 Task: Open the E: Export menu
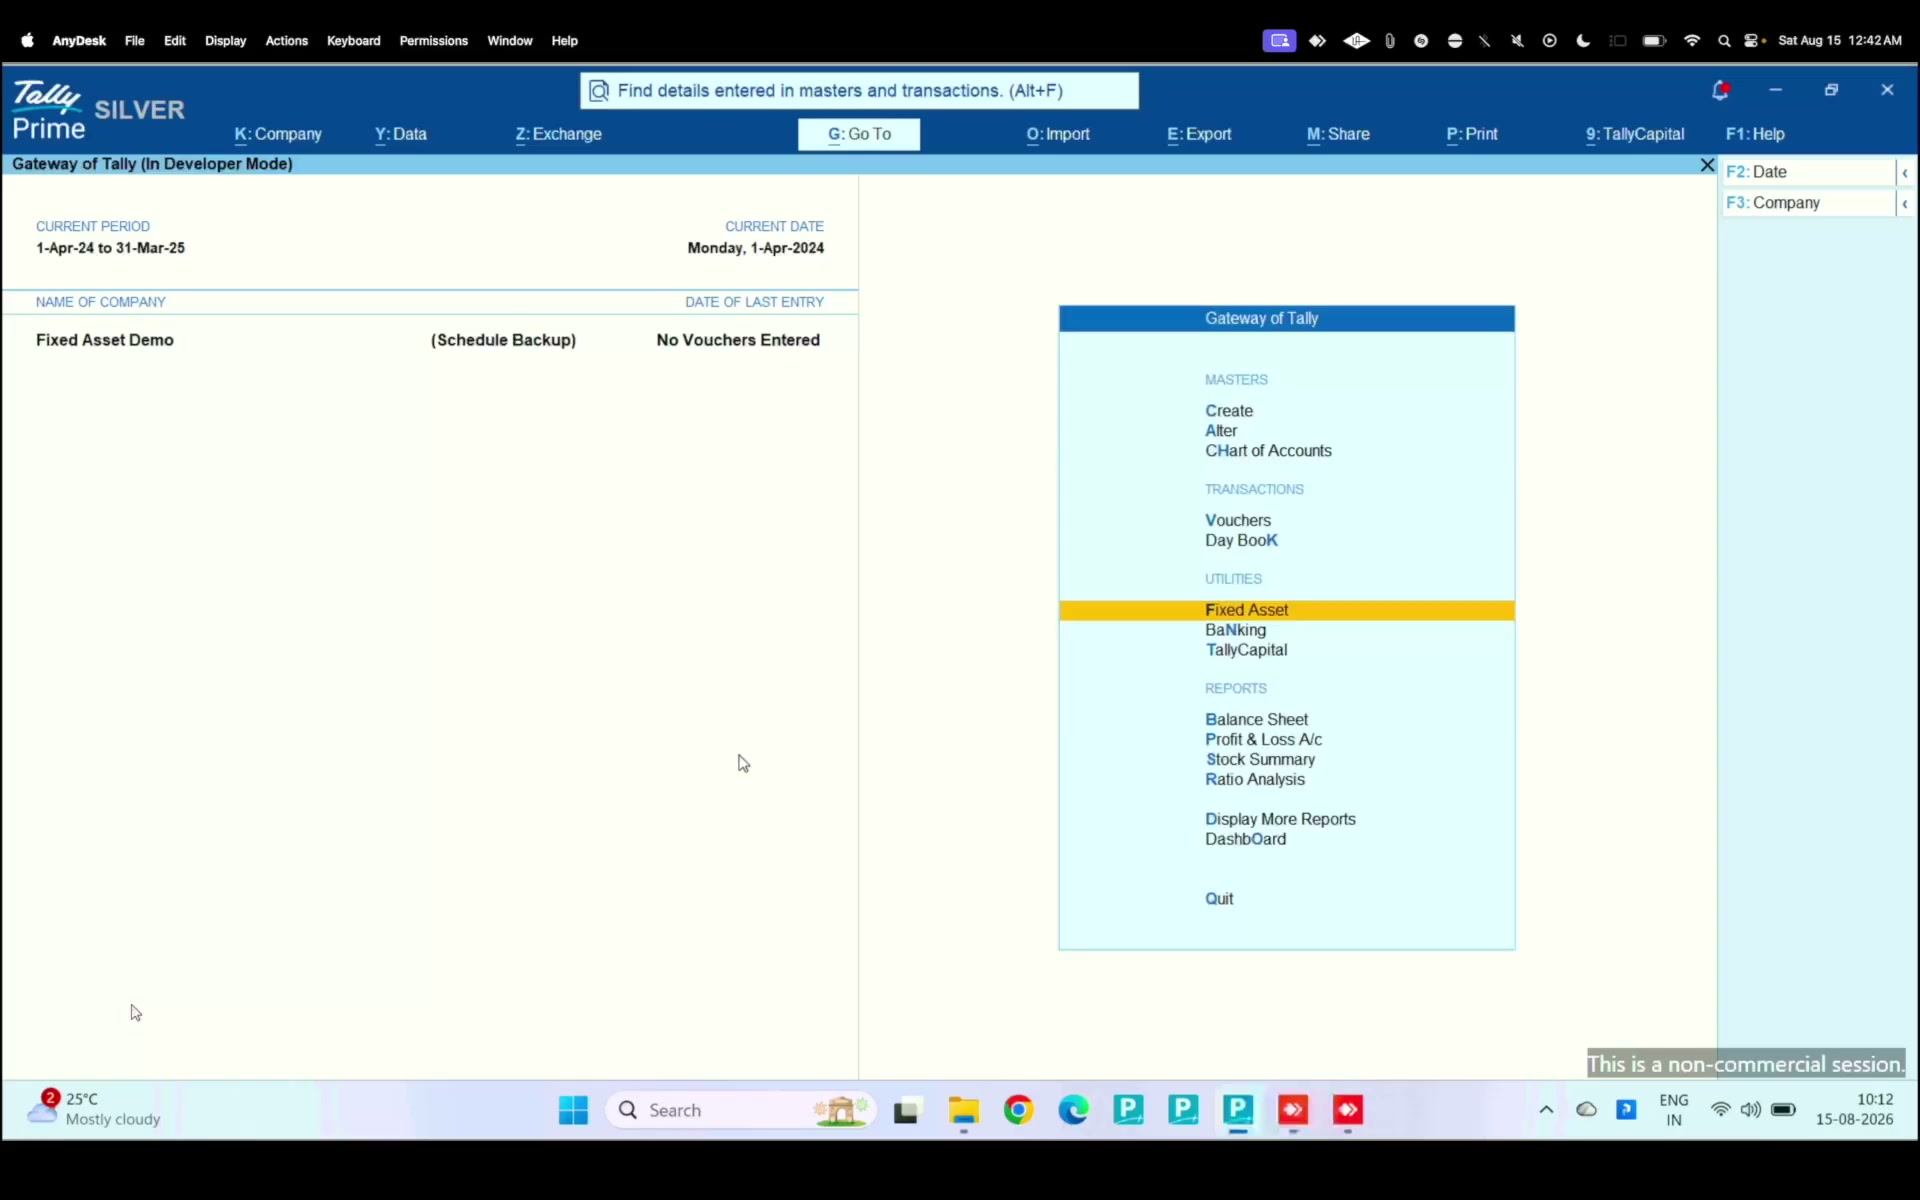point(1199,134)
